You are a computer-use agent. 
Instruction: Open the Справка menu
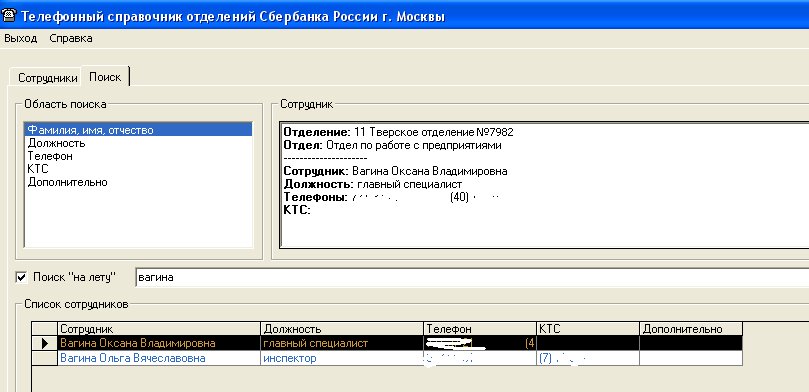71,39
